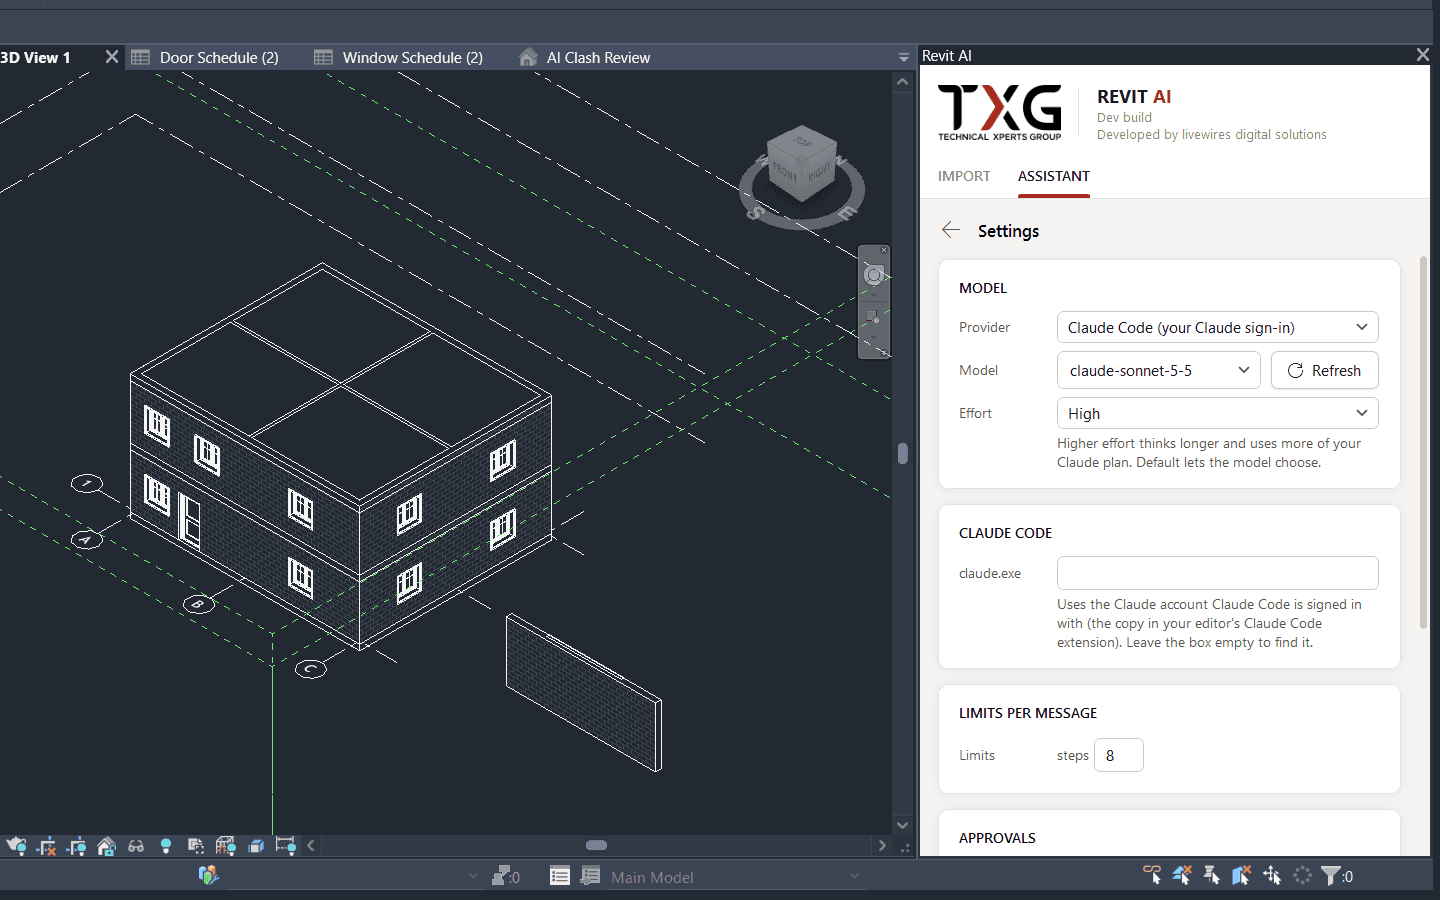Toggle the show crop region icon
Screen dimensions: 1440x900
coord(76,846)
